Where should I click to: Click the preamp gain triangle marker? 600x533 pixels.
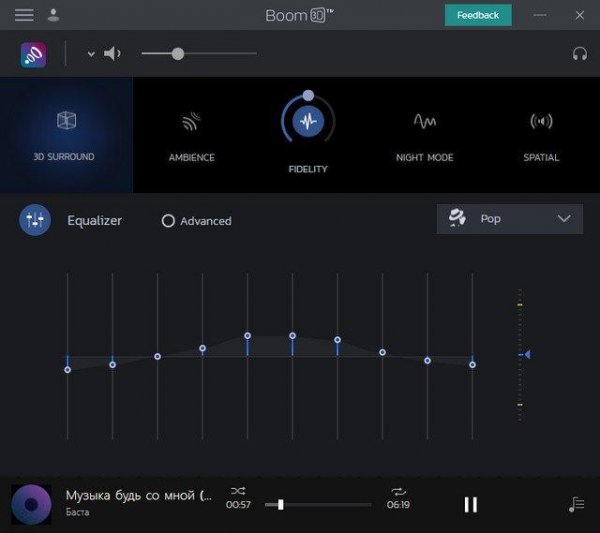pos(528,354)
